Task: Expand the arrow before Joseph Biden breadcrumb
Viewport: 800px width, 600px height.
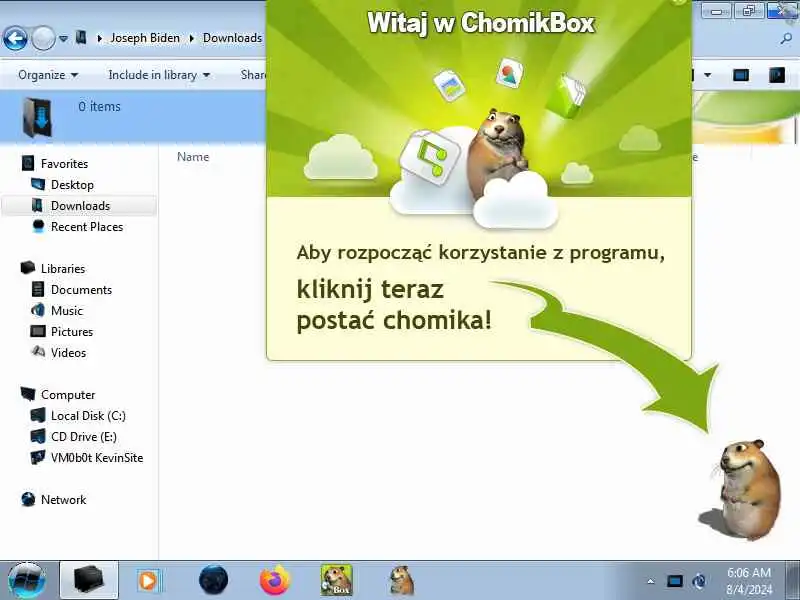Action: (99, 38)
